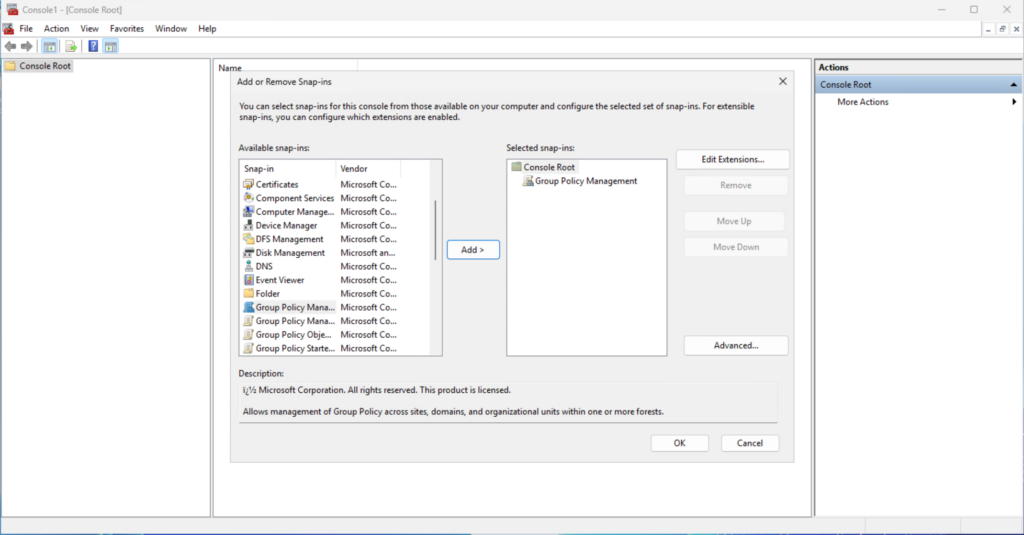Image resolution: width=1024 pixels, height=535 pixels.
Task: Click the DNS snap-in icon
Action: (x=248, y=267)
